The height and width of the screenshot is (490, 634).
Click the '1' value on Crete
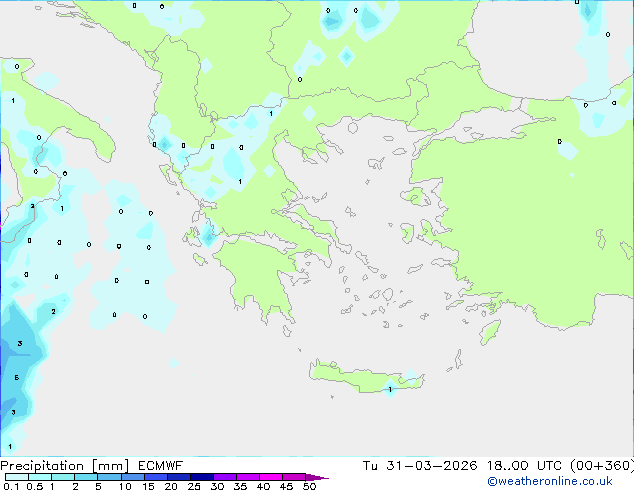coord(390,390)
